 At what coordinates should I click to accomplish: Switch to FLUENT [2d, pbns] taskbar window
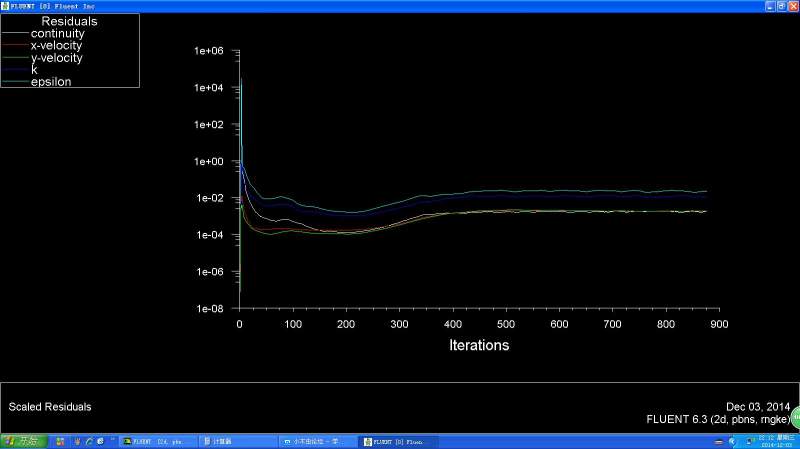click(158, 441)
